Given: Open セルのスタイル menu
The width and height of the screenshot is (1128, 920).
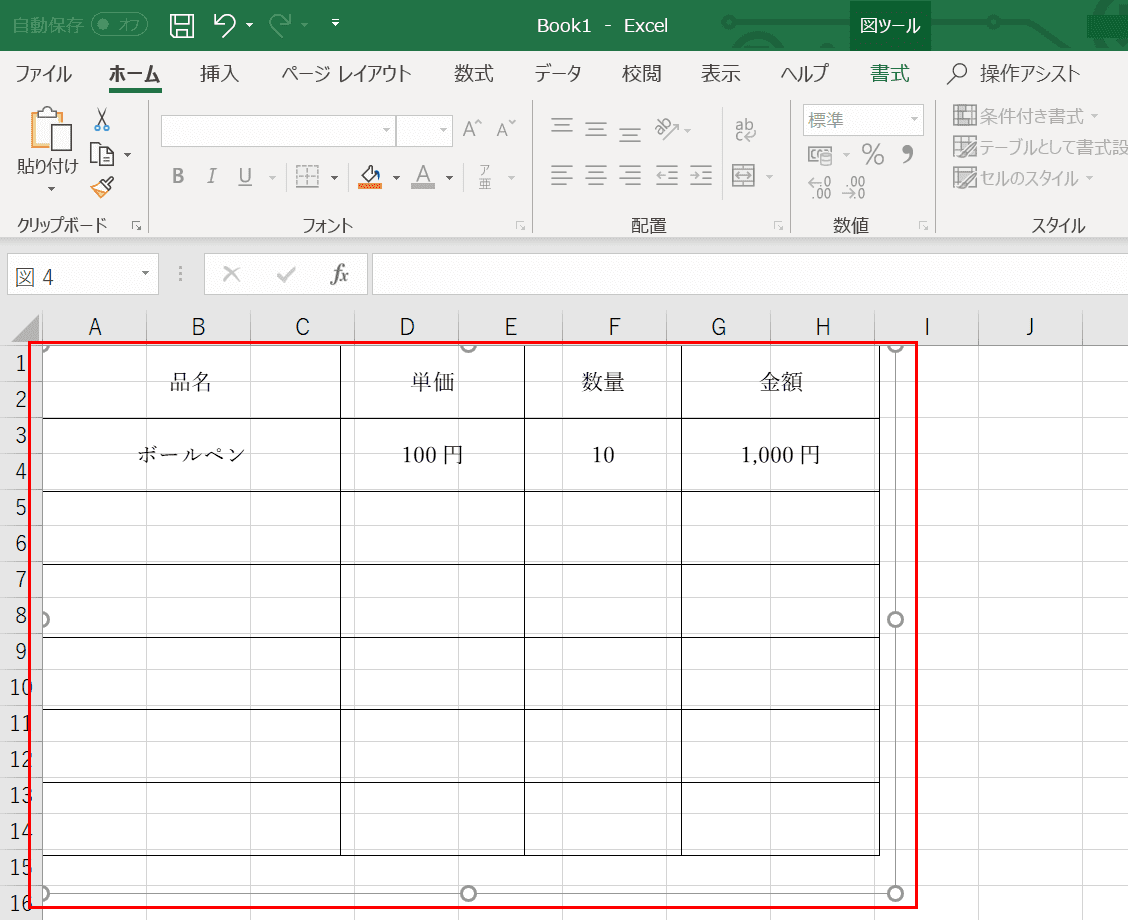Looking at the screenshot, I should 1023,178.
